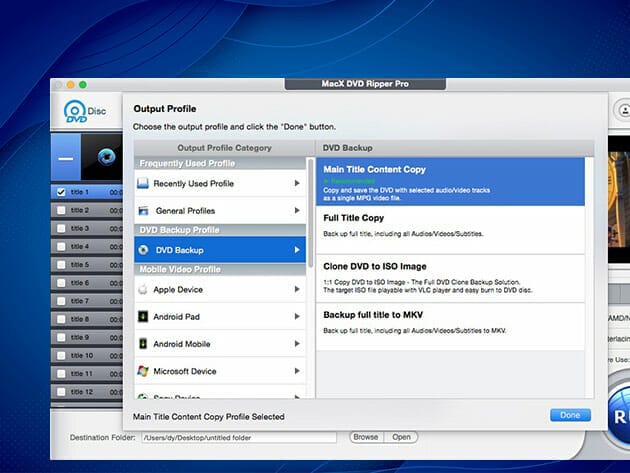Click the Browse button
Viewport: 630px width, 473px height.
click(365, 437)
